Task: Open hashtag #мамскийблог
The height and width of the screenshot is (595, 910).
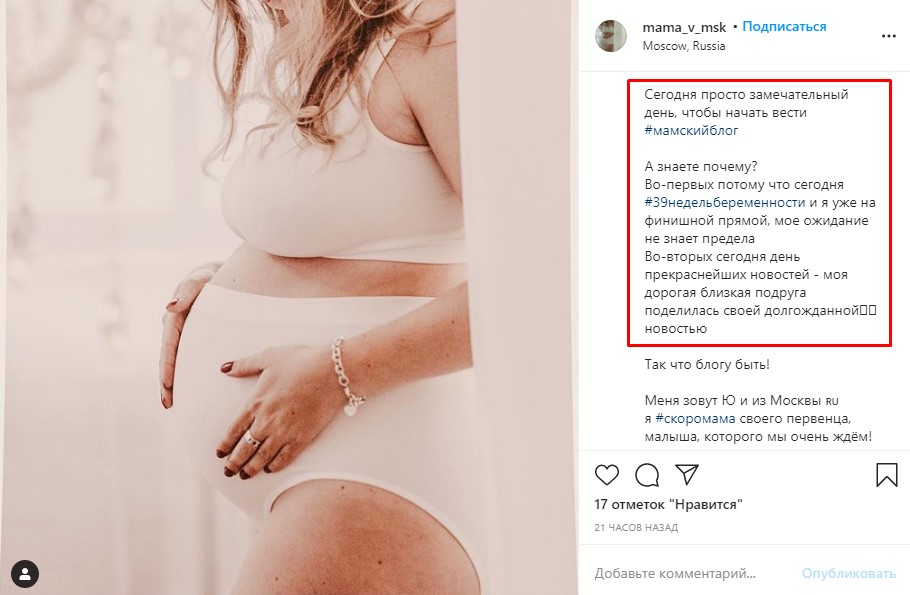Action: (692, 131)
